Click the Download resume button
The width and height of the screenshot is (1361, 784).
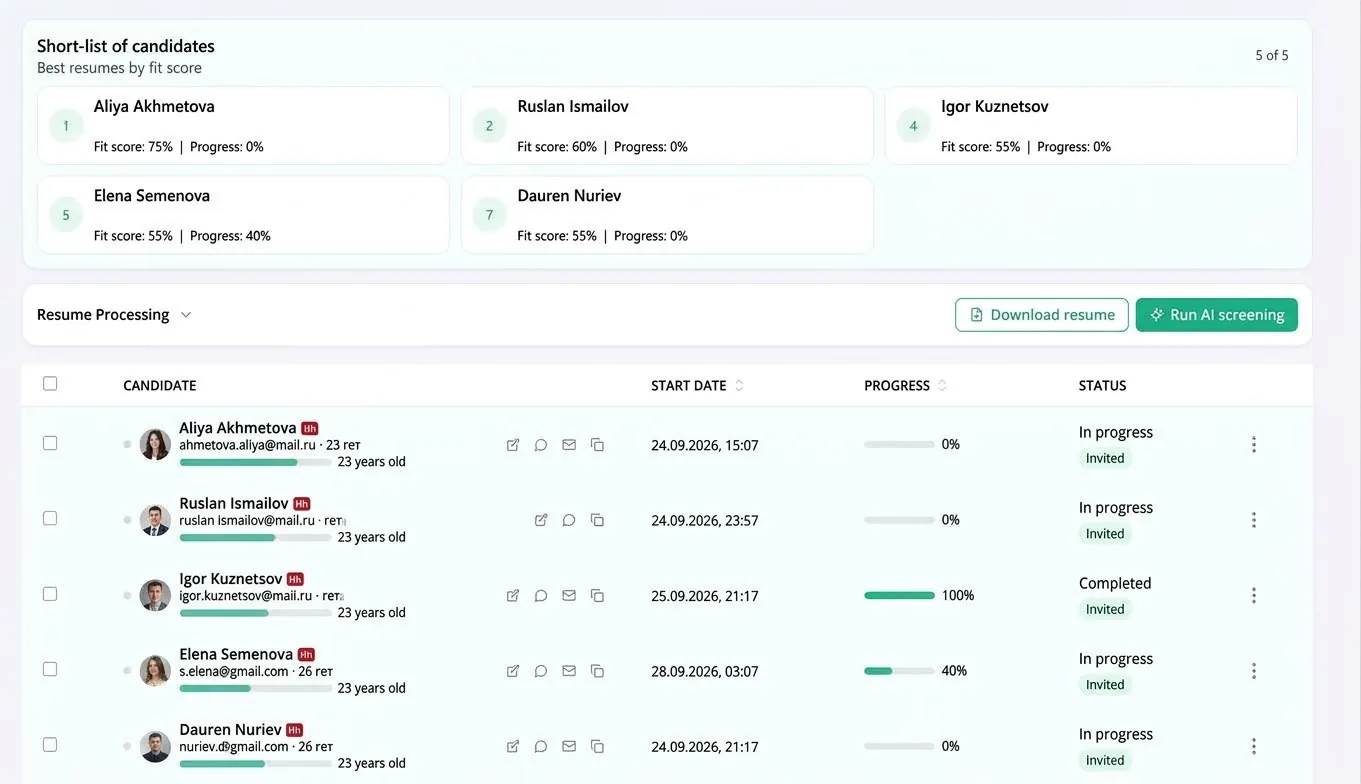coord(1042,315)
